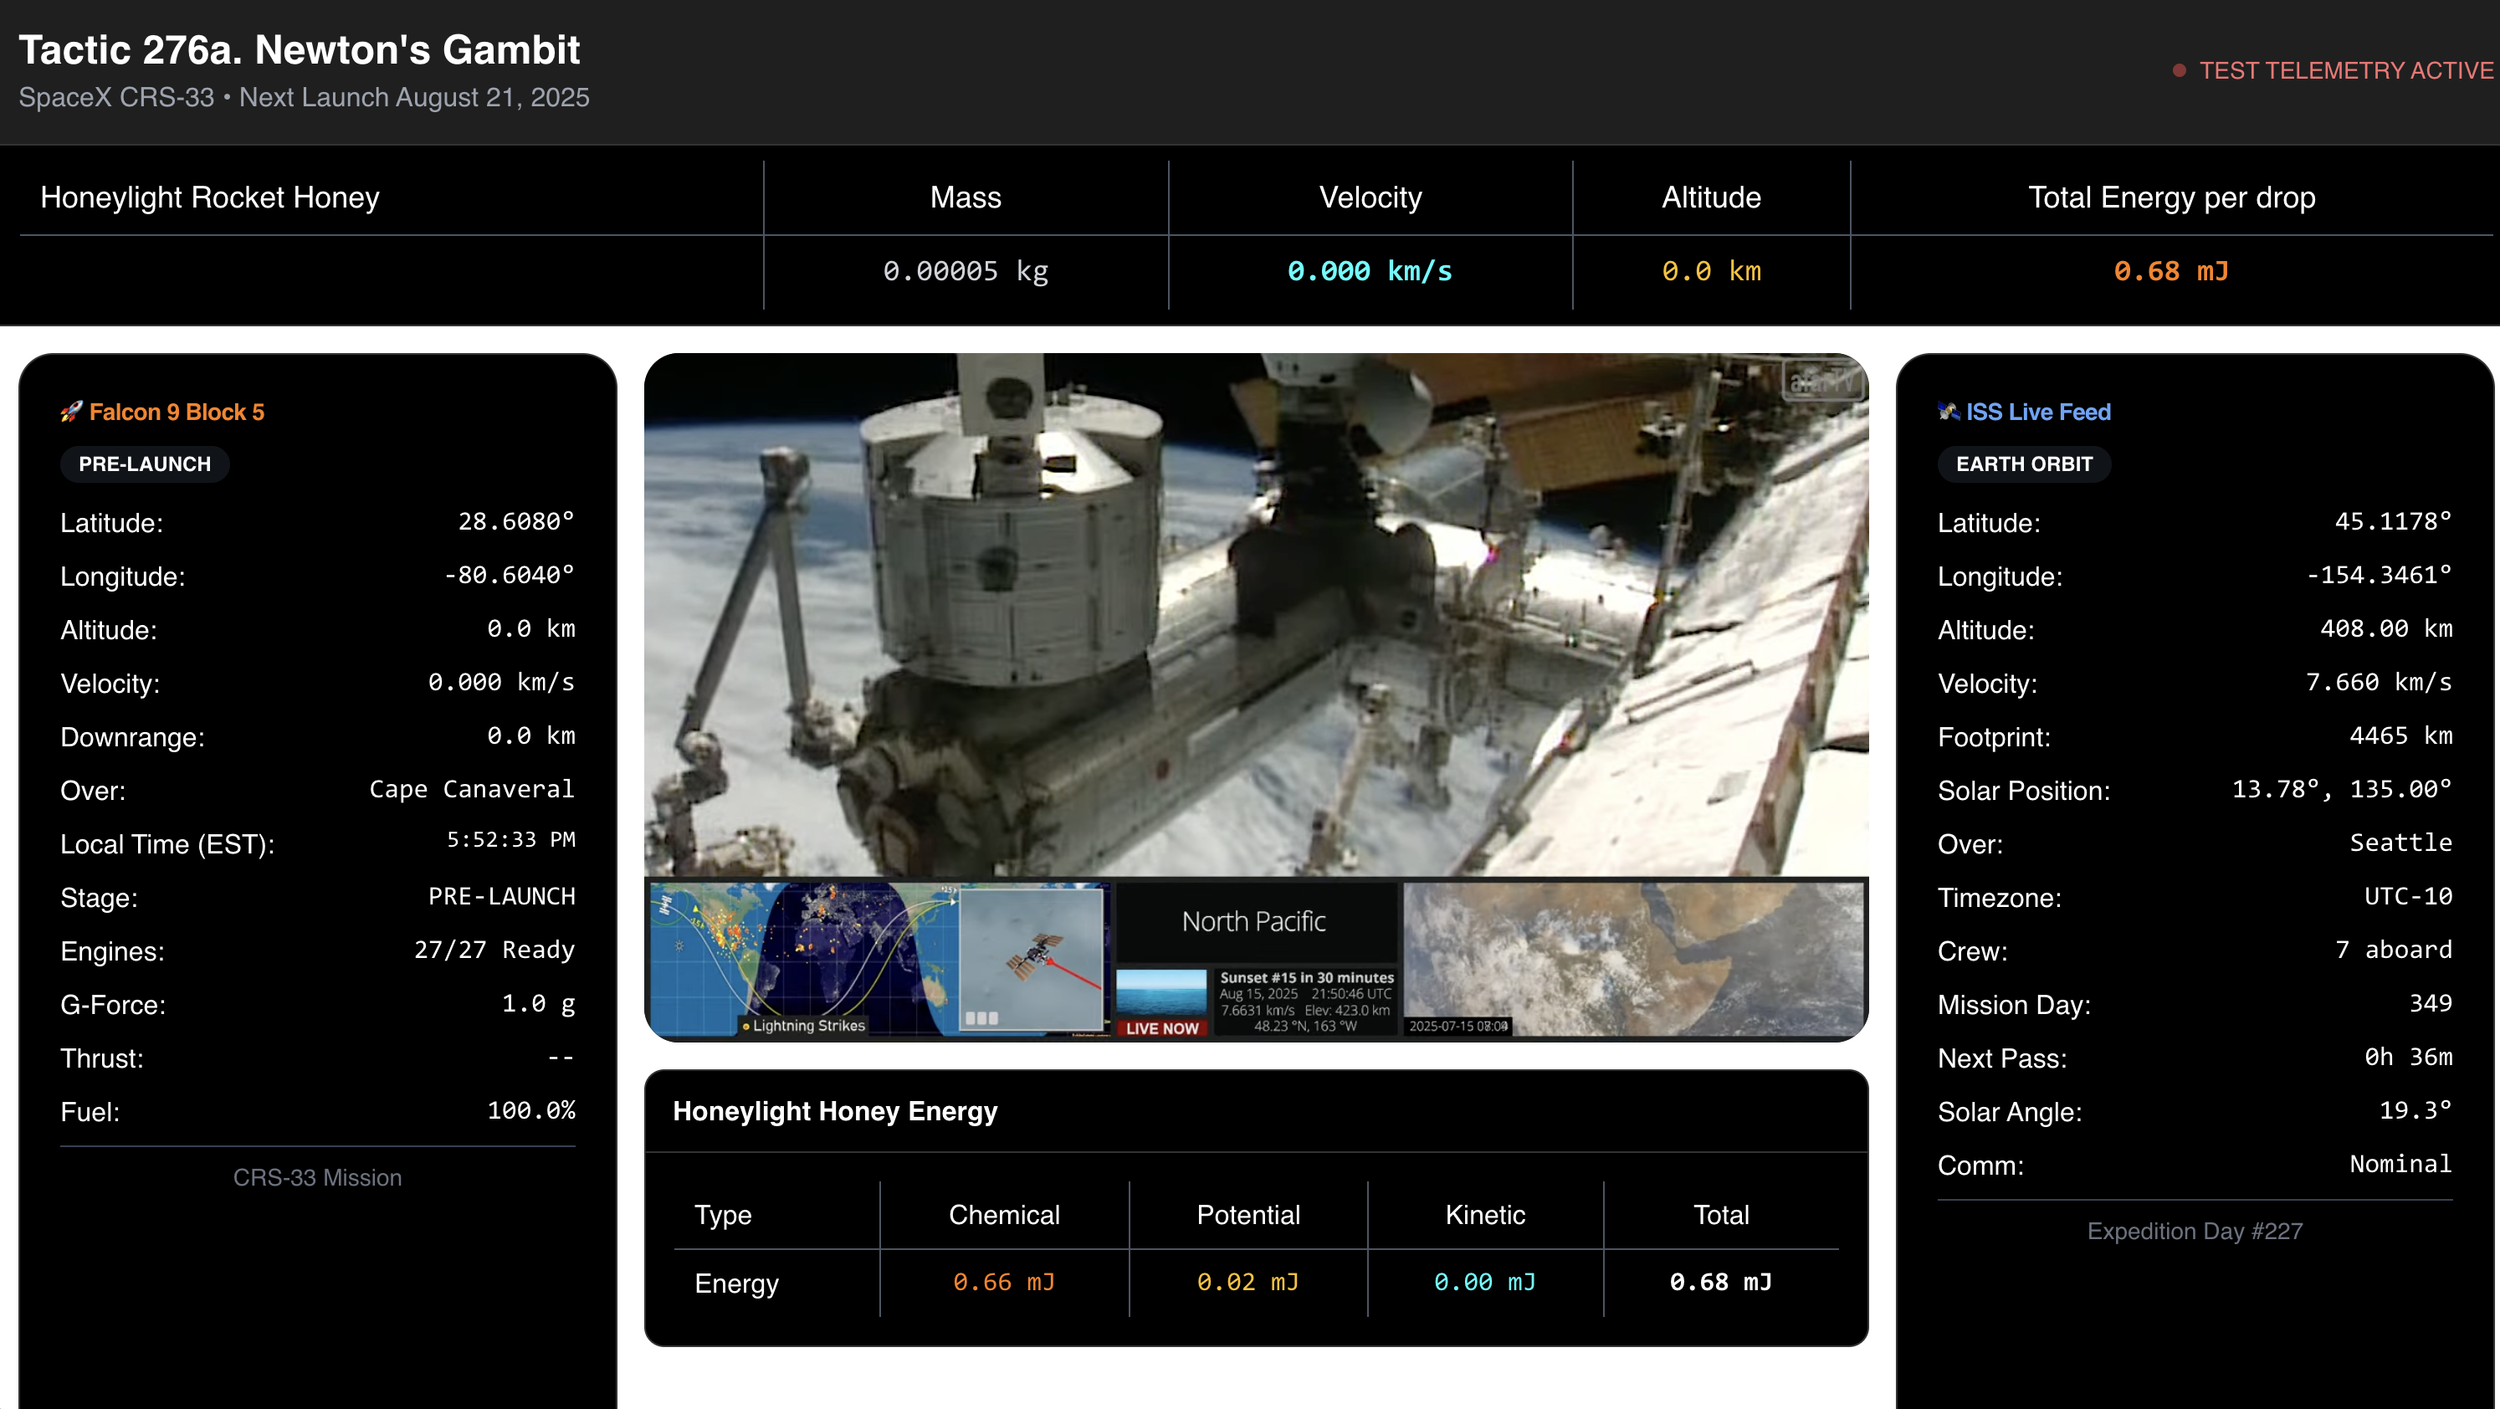Image resolution: width=2500 pixels, height=1409 pixels.
Task: Select the Total Energy per drop header
Action: (2170, 197)
